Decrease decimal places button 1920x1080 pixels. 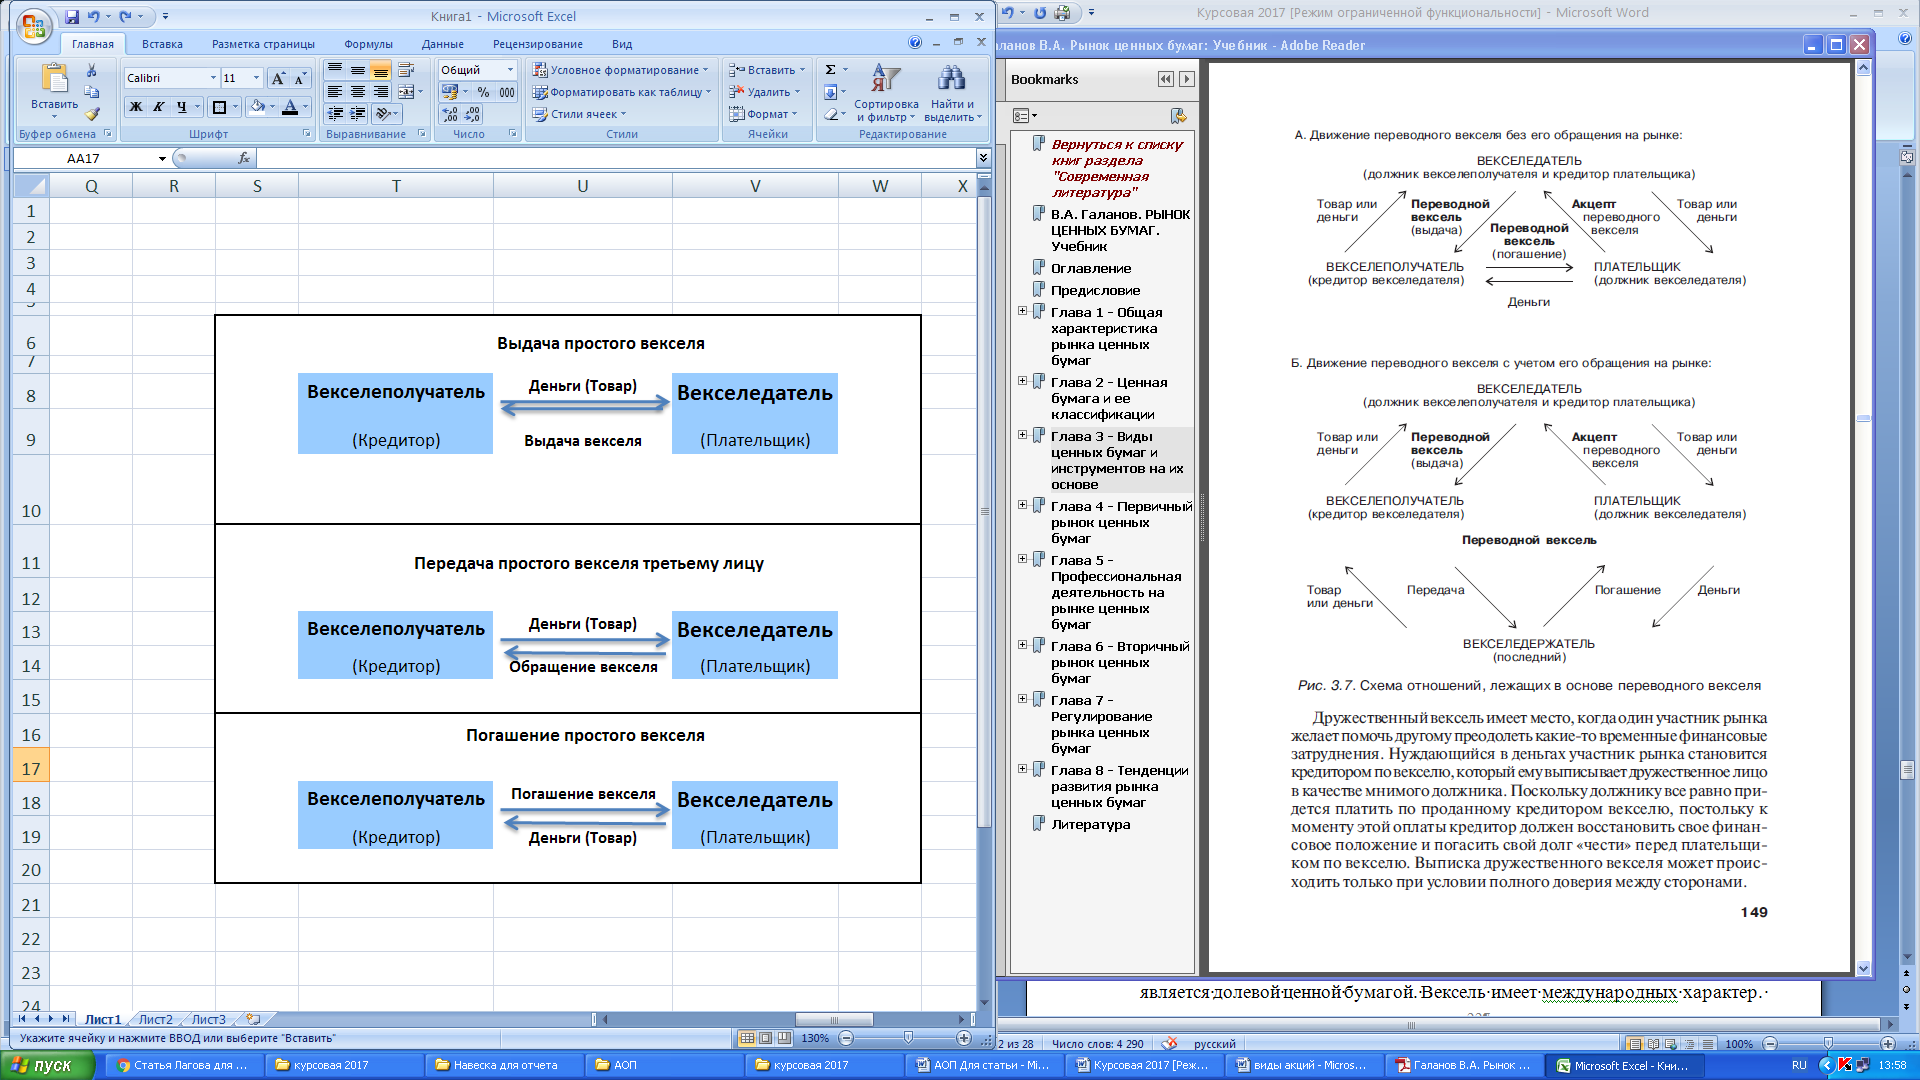coord(473,114)
